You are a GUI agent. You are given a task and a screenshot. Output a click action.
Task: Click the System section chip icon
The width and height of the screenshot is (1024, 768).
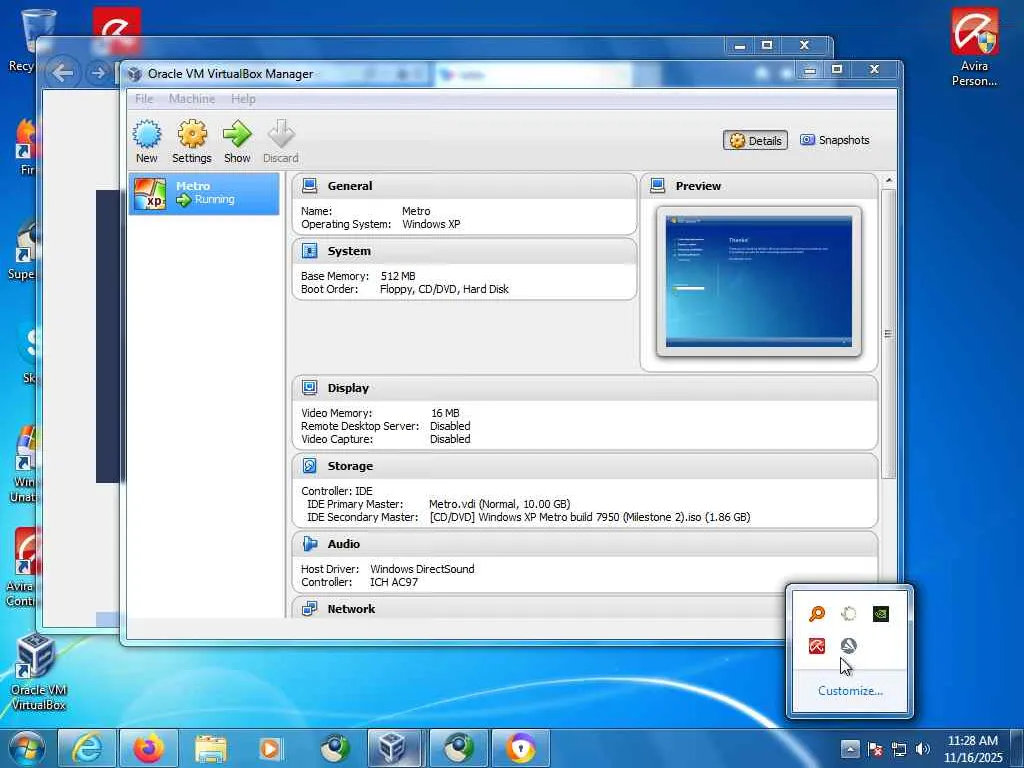[x=310, y=251]
